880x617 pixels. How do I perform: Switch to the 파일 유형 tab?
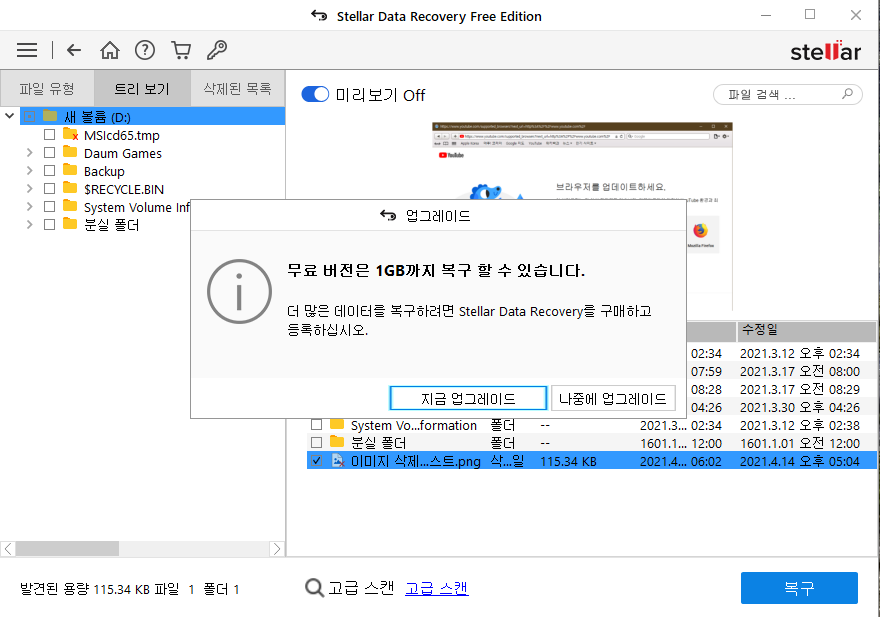[47, 88]
